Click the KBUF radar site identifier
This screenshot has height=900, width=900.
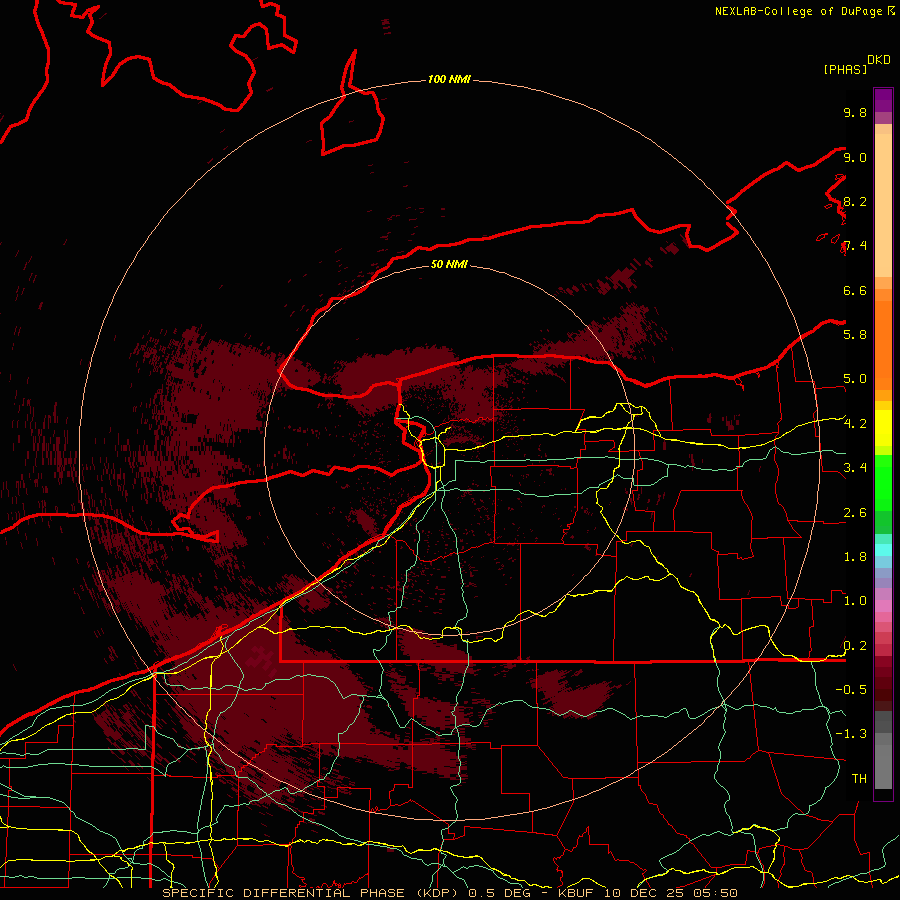pyautogui.click(x=577, y=893)
